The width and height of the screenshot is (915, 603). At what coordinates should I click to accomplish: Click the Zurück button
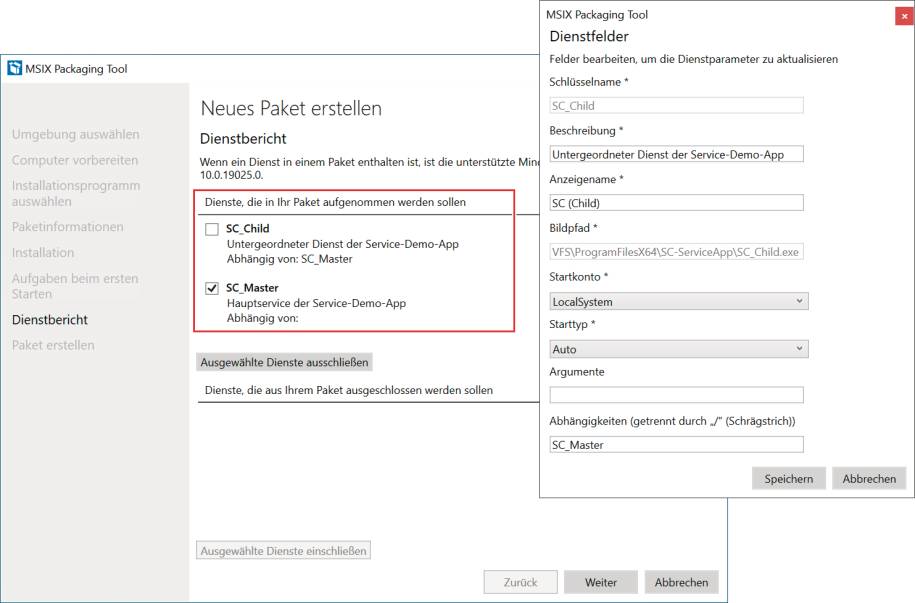(x=521, y=582)
